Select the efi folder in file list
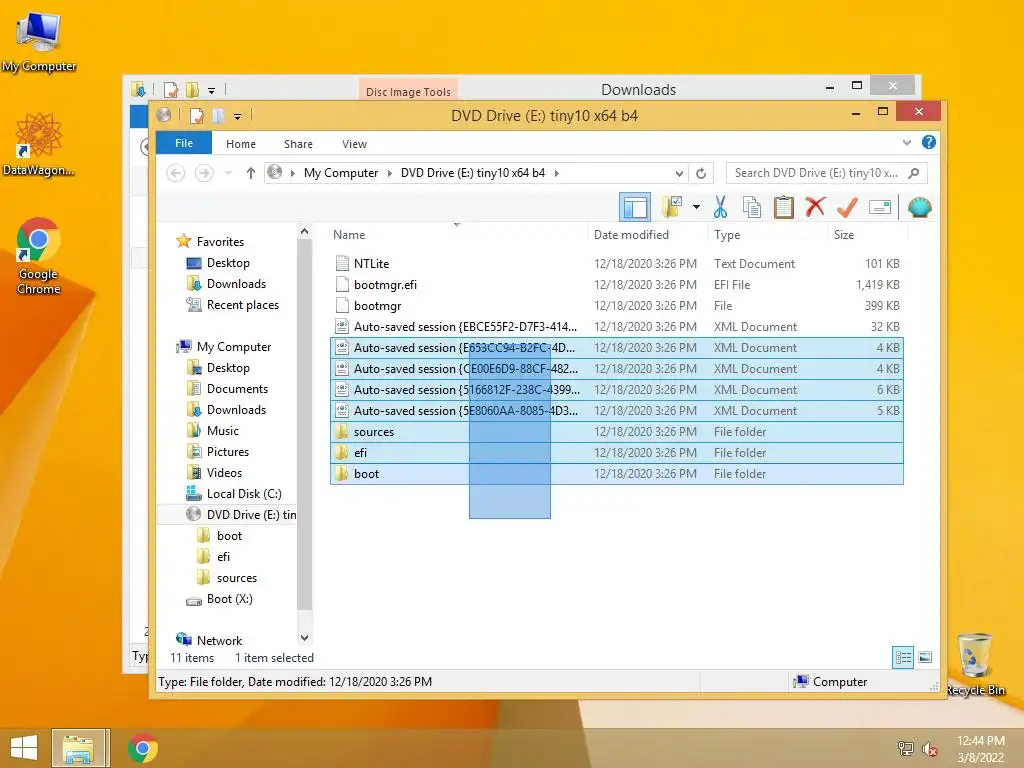This screenshot has width=1024, height=768. (617, 453)
